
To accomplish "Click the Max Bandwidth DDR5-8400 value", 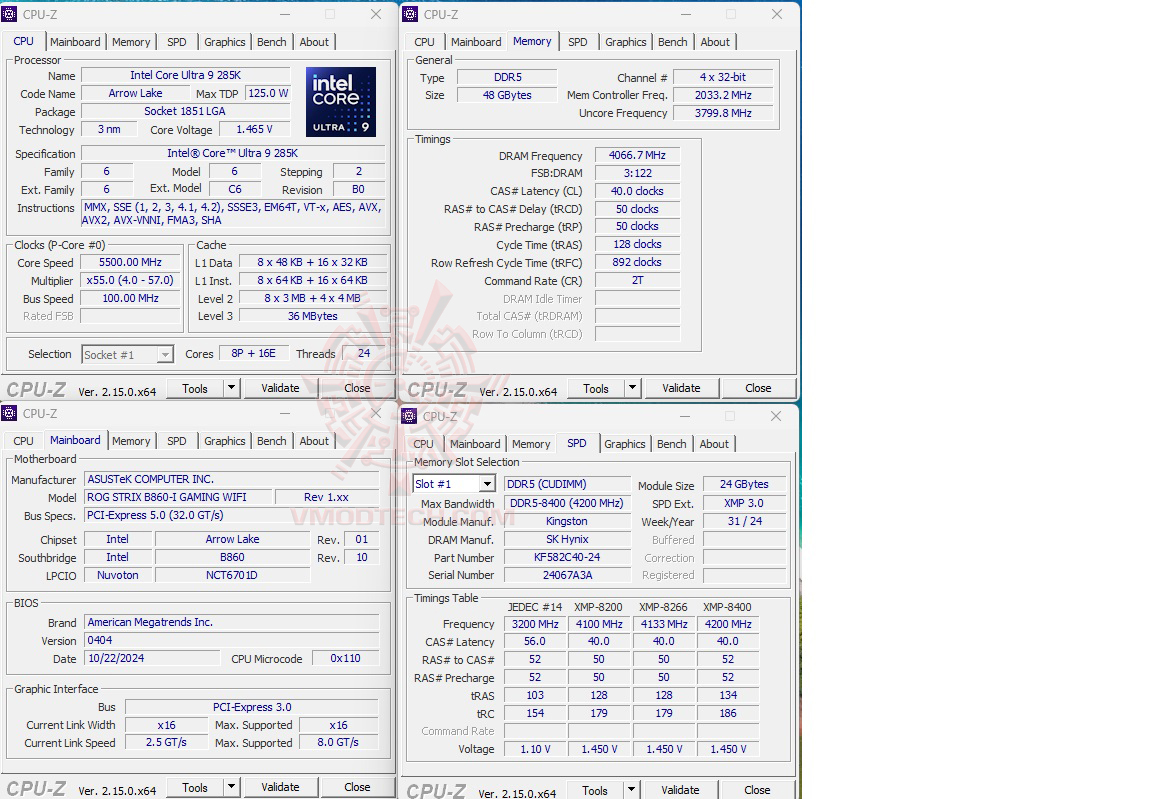I will pos(567,503).
